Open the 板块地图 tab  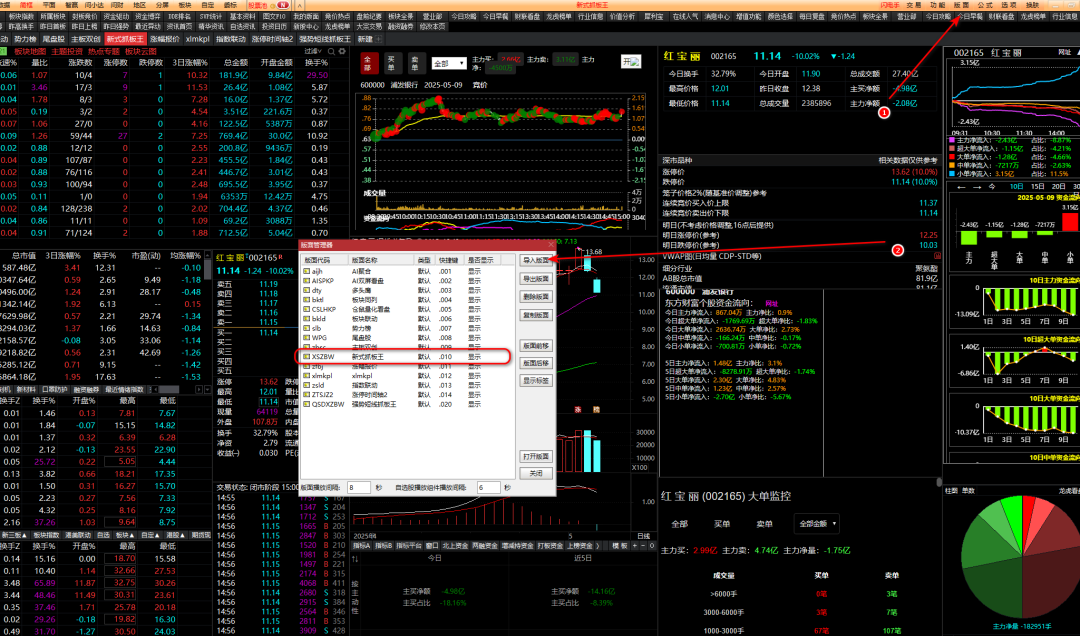(30, 51)
